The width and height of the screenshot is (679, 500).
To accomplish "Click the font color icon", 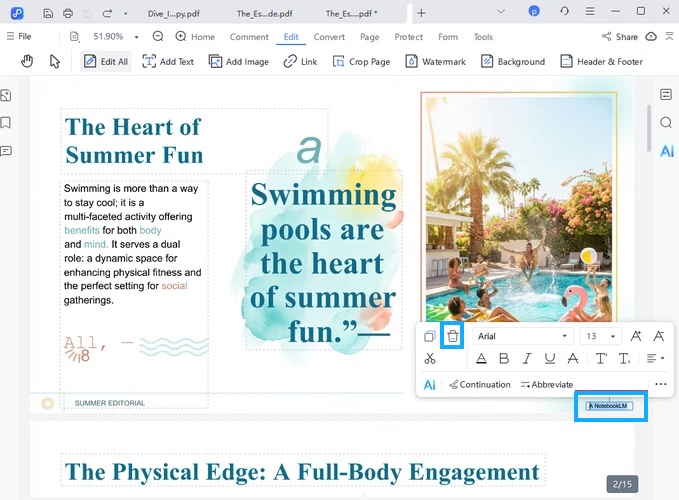I will coord(481,359).
